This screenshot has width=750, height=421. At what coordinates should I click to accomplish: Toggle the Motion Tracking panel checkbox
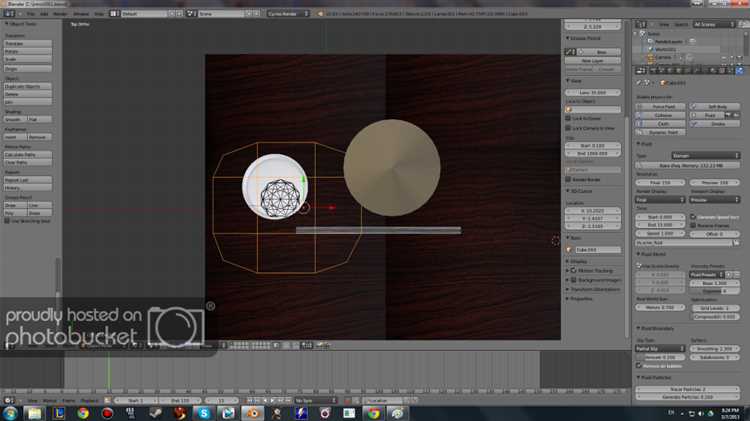point(573,270)
